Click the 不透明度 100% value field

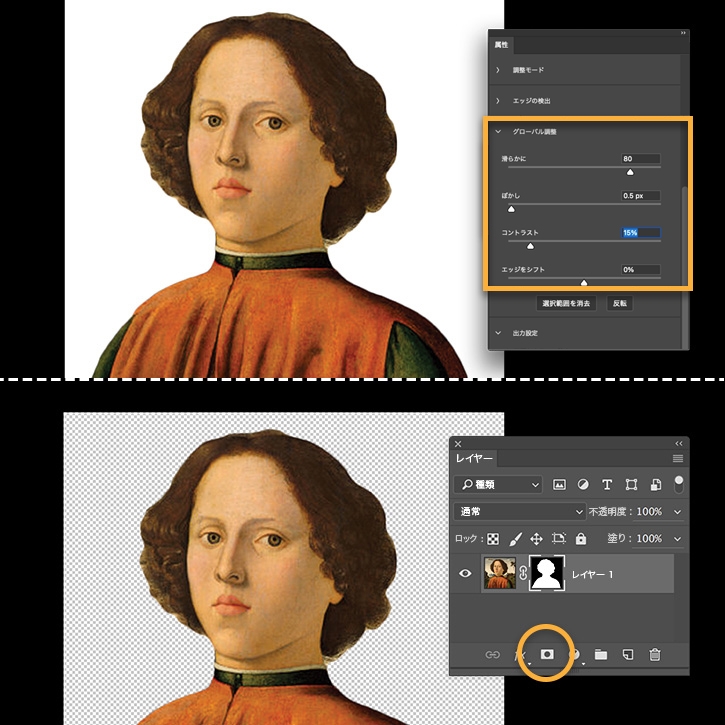pos(649,512)
